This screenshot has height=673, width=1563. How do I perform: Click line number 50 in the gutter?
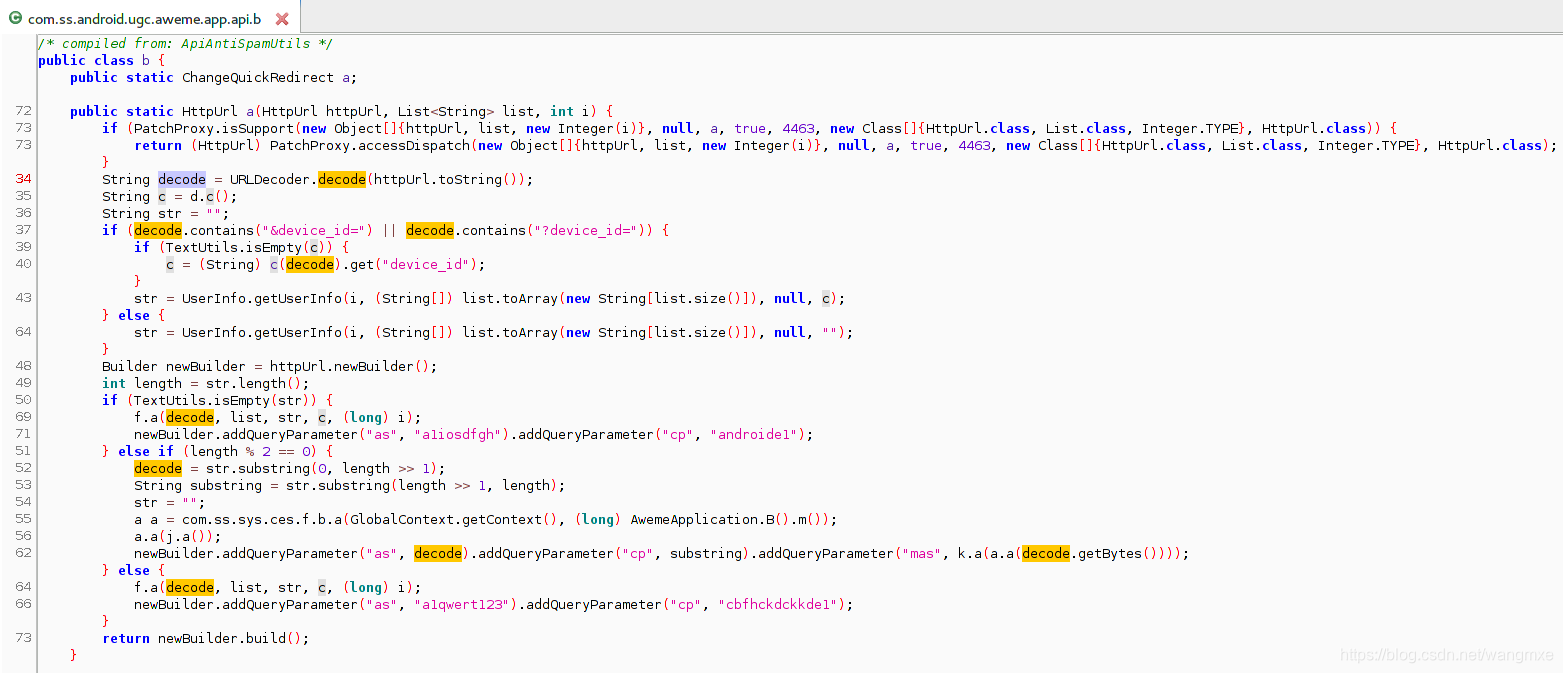25,400
